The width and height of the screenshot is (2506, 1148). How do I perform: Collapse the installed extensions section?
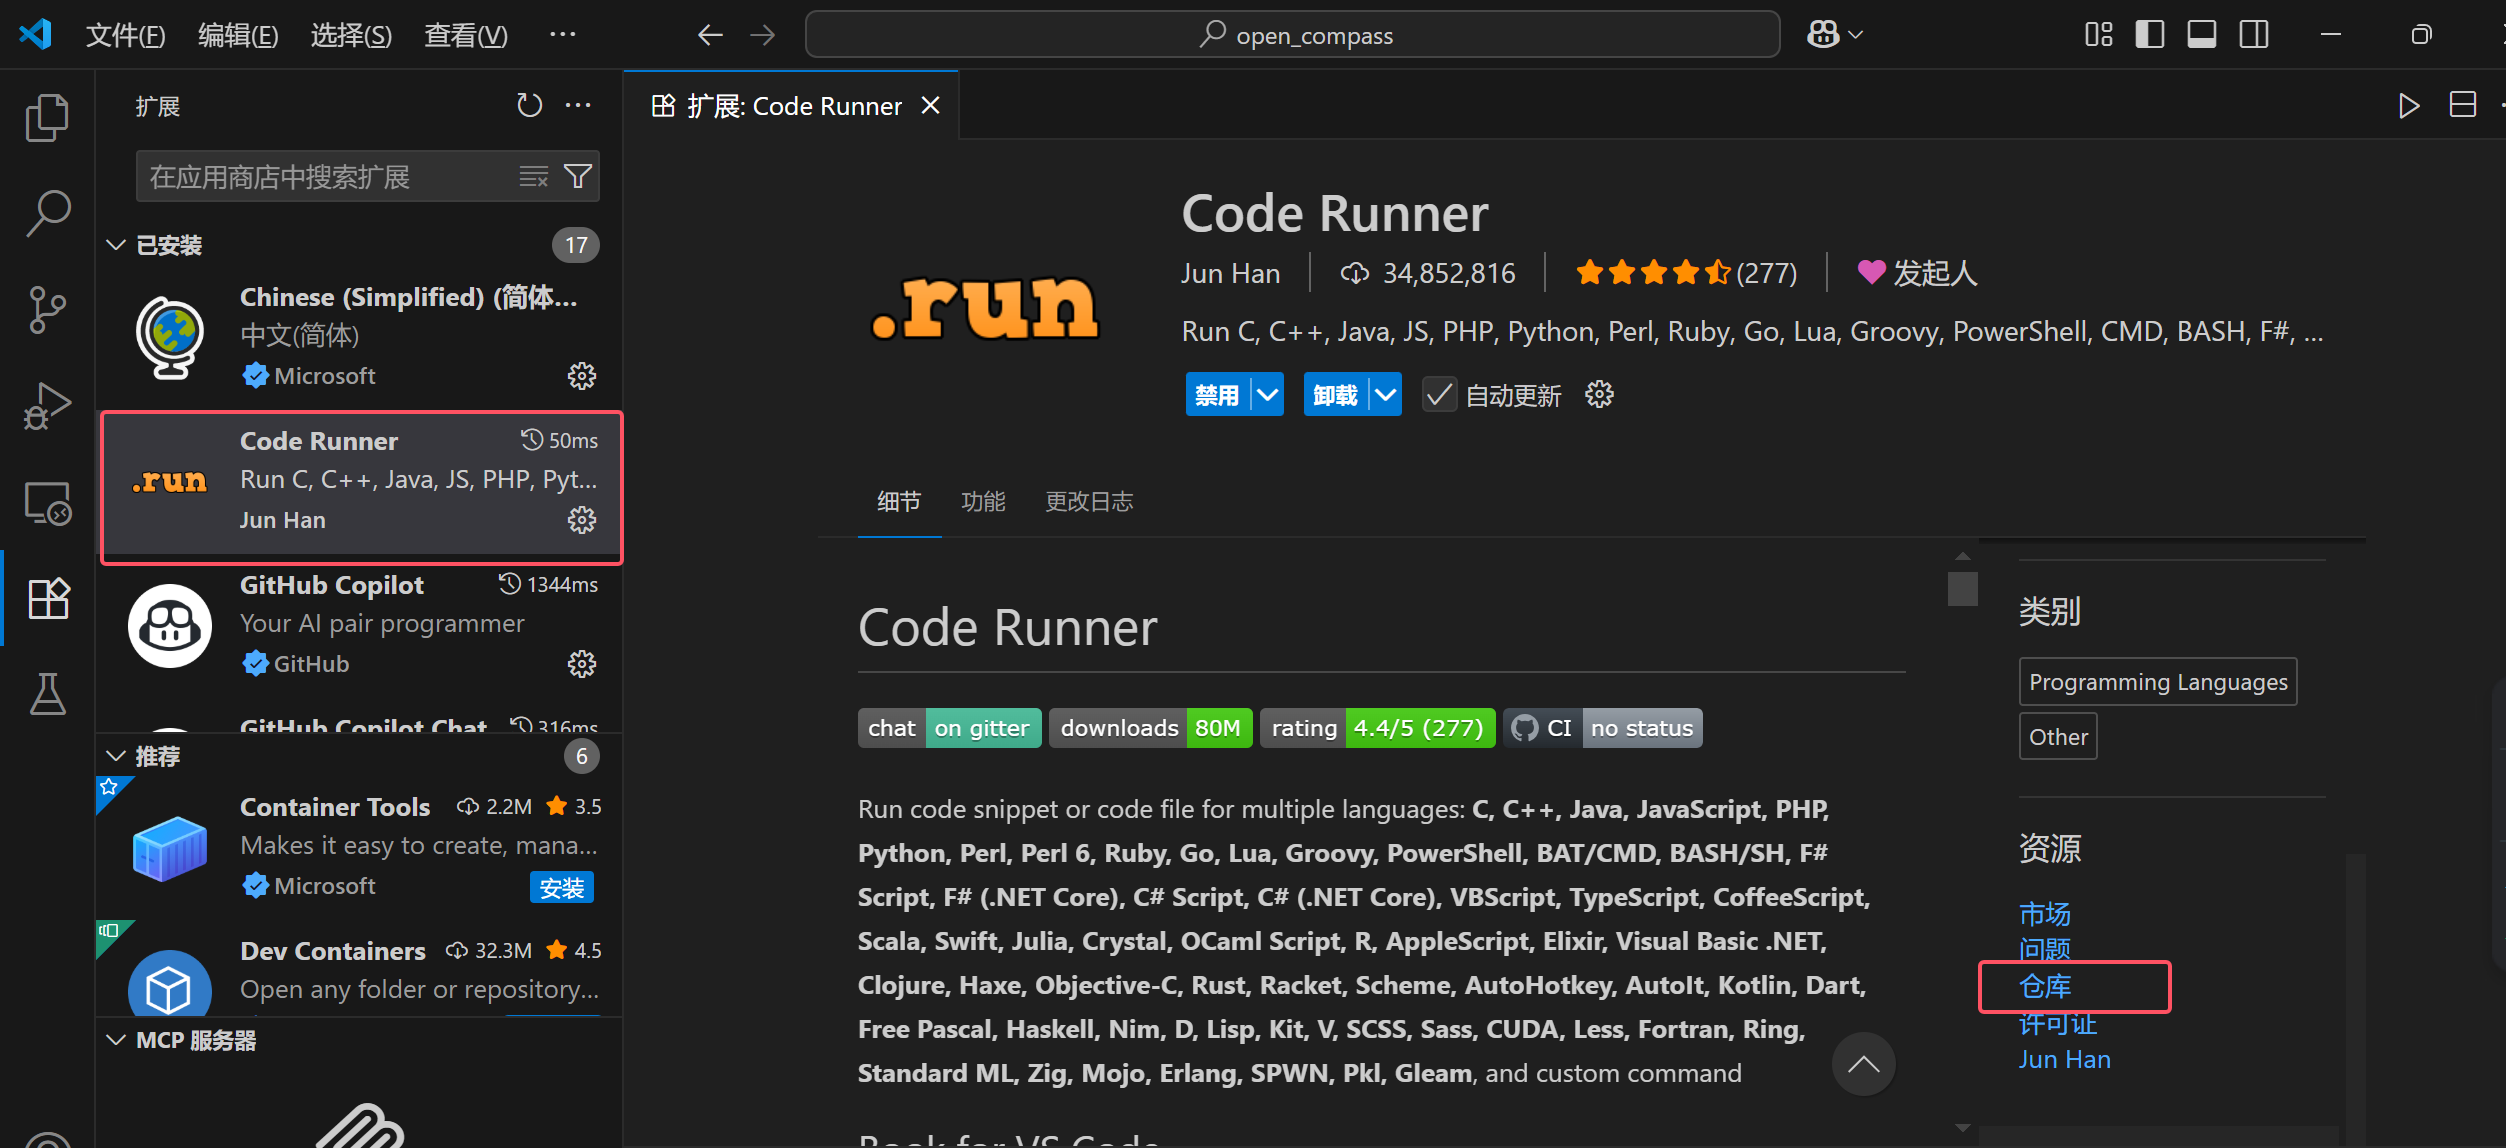[116, 245]
